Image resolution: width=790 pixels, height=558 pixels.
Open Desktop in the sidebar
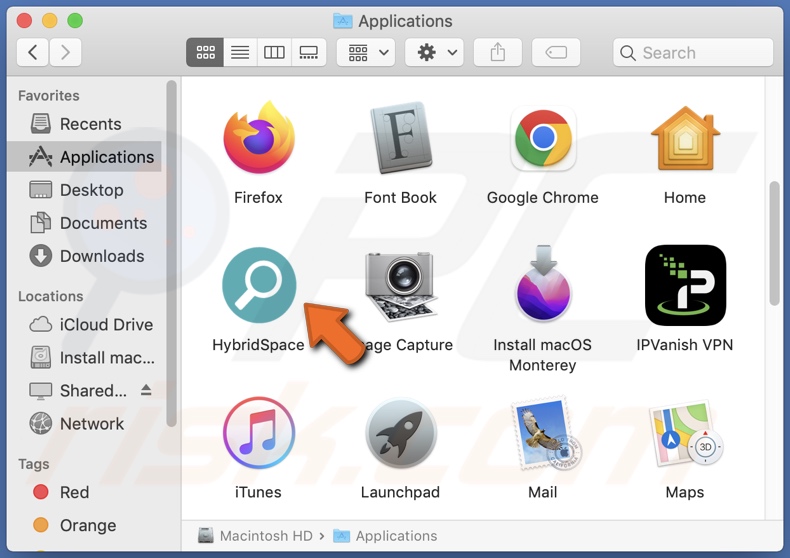[x=85, y=190]
